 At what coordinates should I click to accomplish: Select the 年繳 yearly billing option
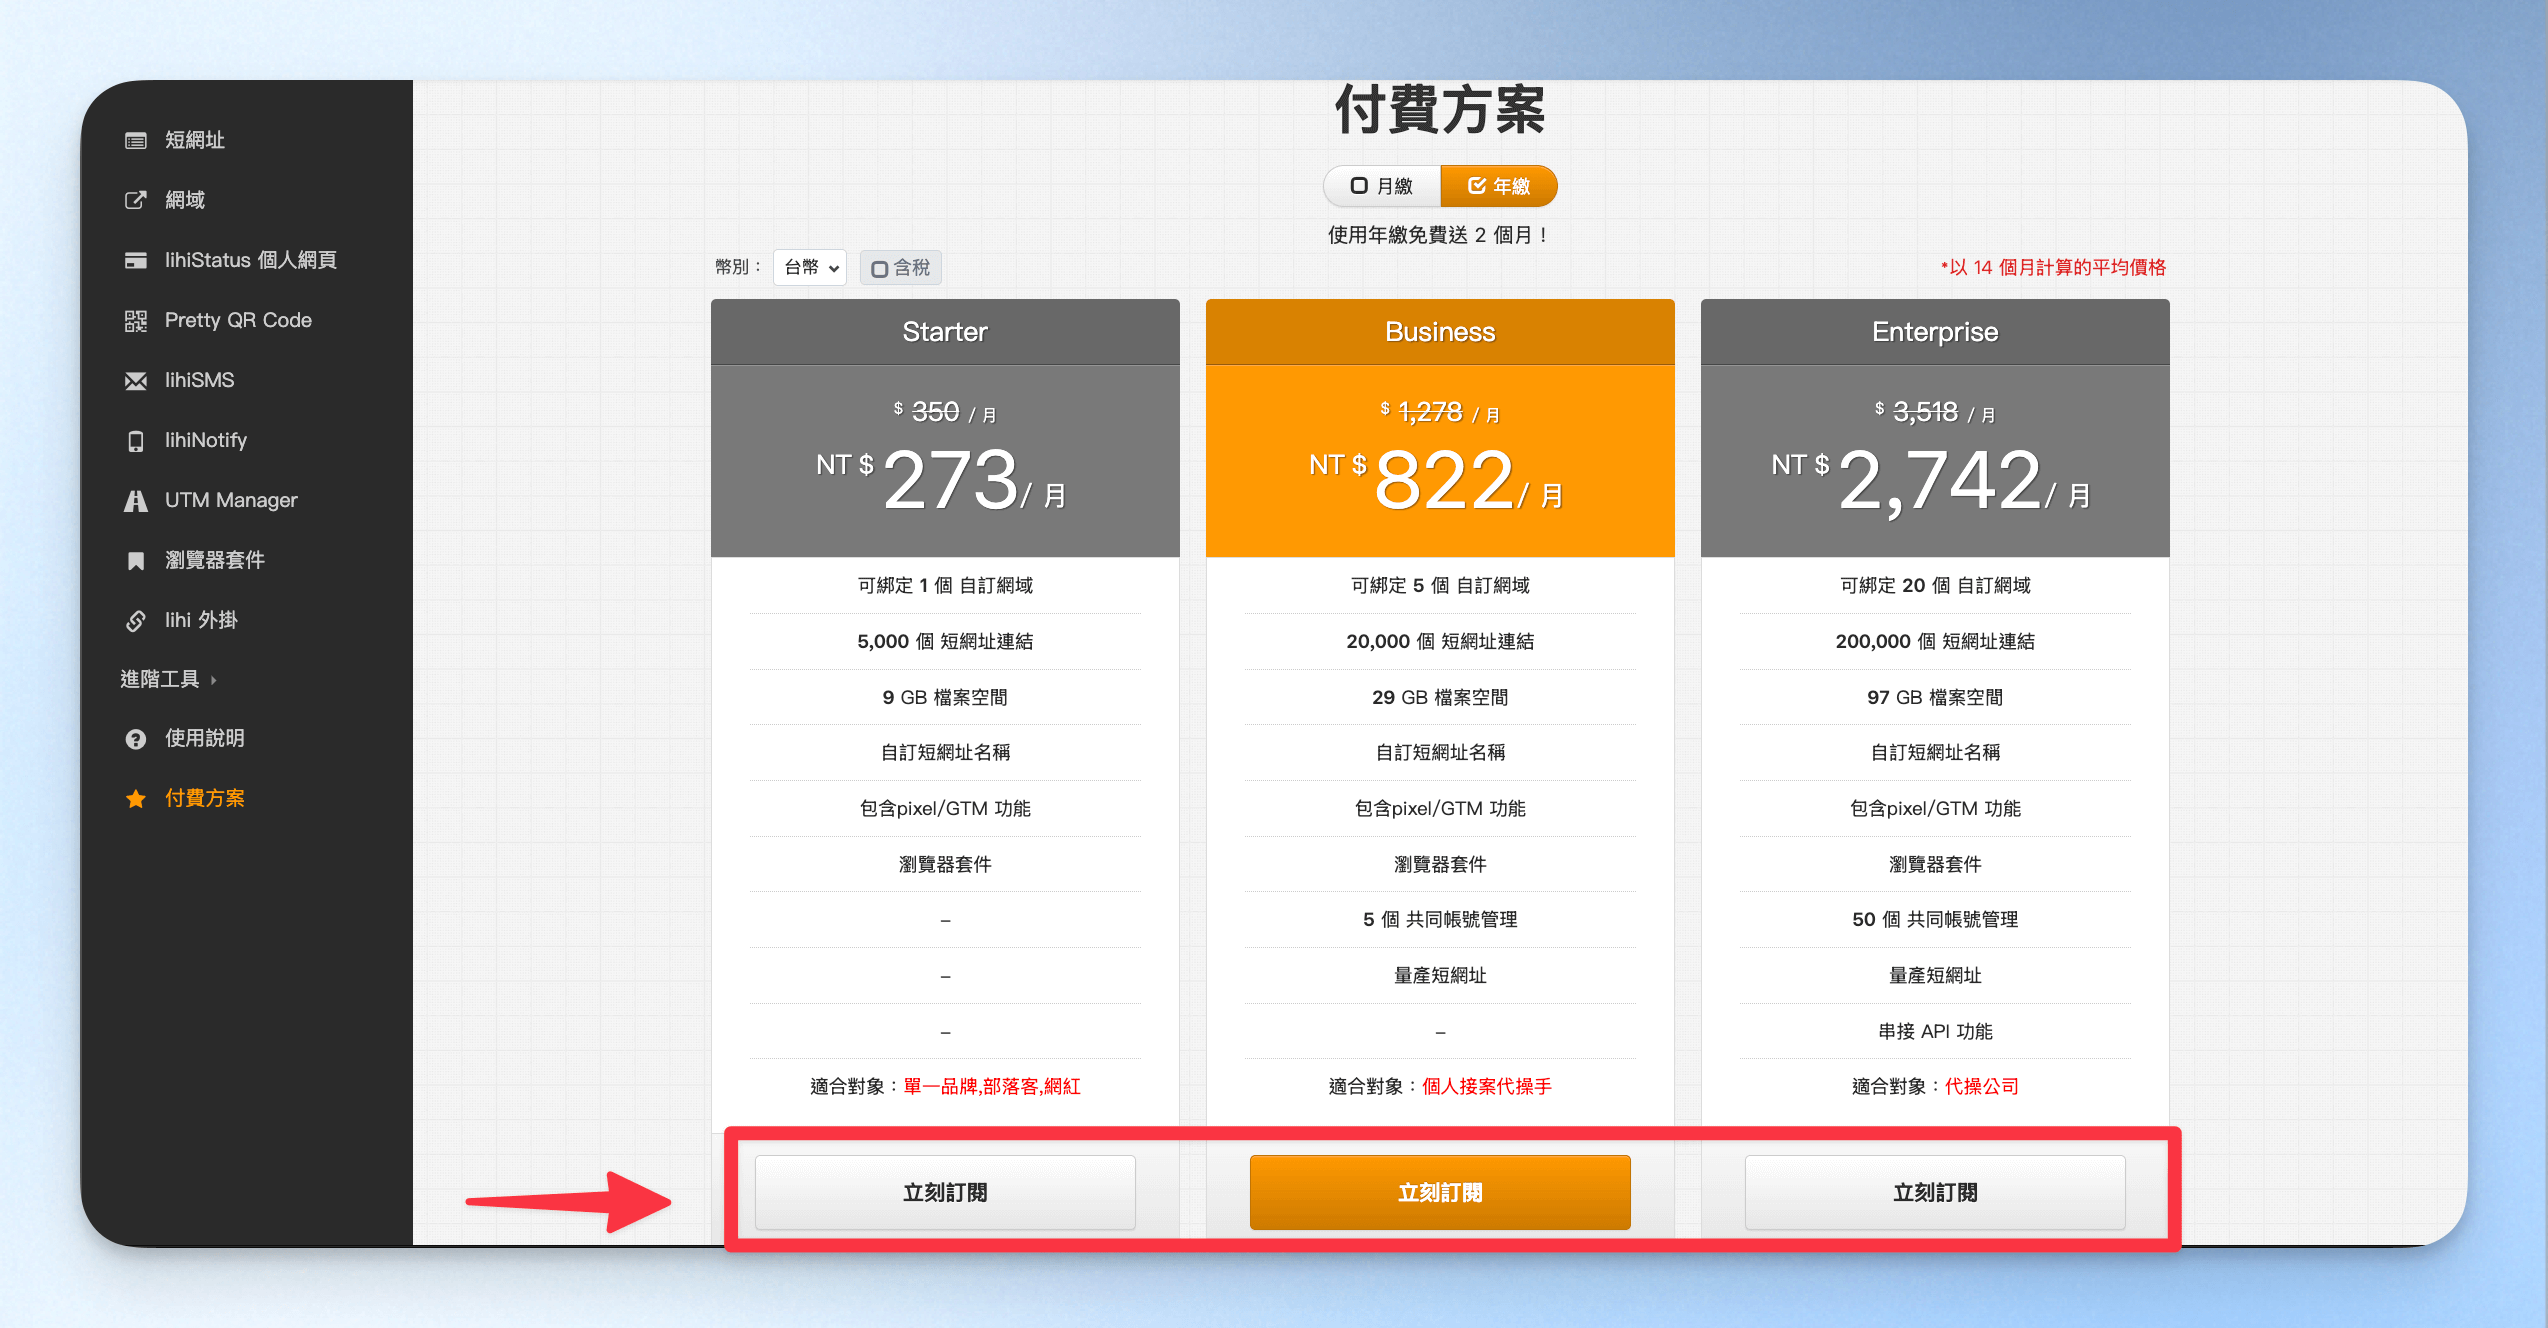(1499, 186)
